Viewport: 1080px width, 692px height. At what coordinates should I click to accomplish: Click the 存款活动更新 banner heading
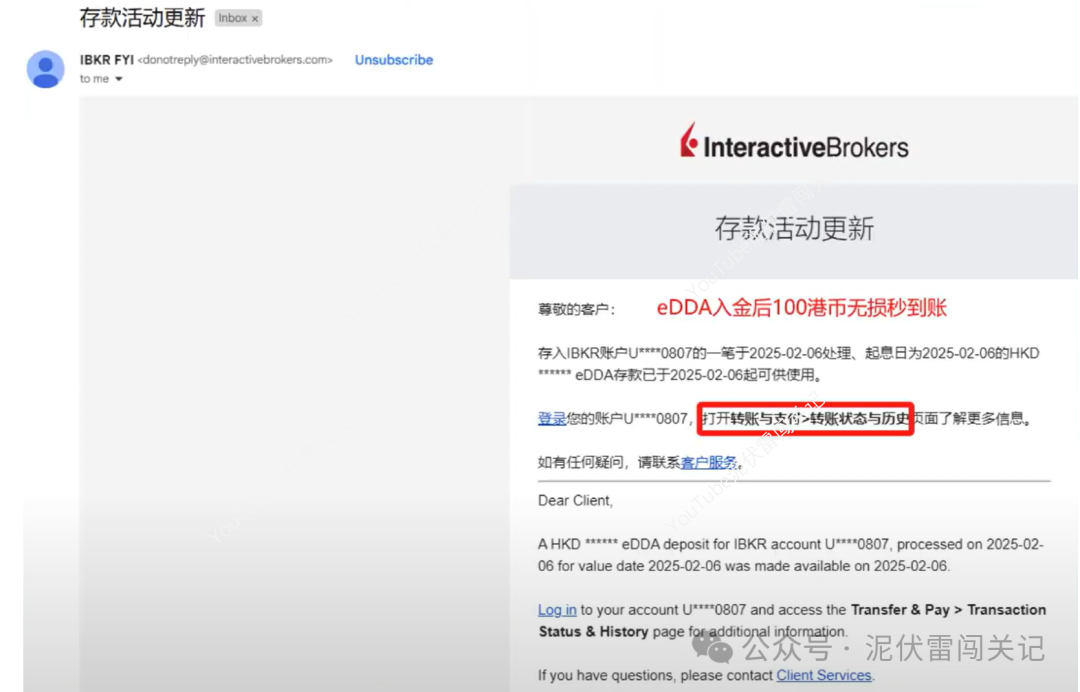click(x=793, y=228)
